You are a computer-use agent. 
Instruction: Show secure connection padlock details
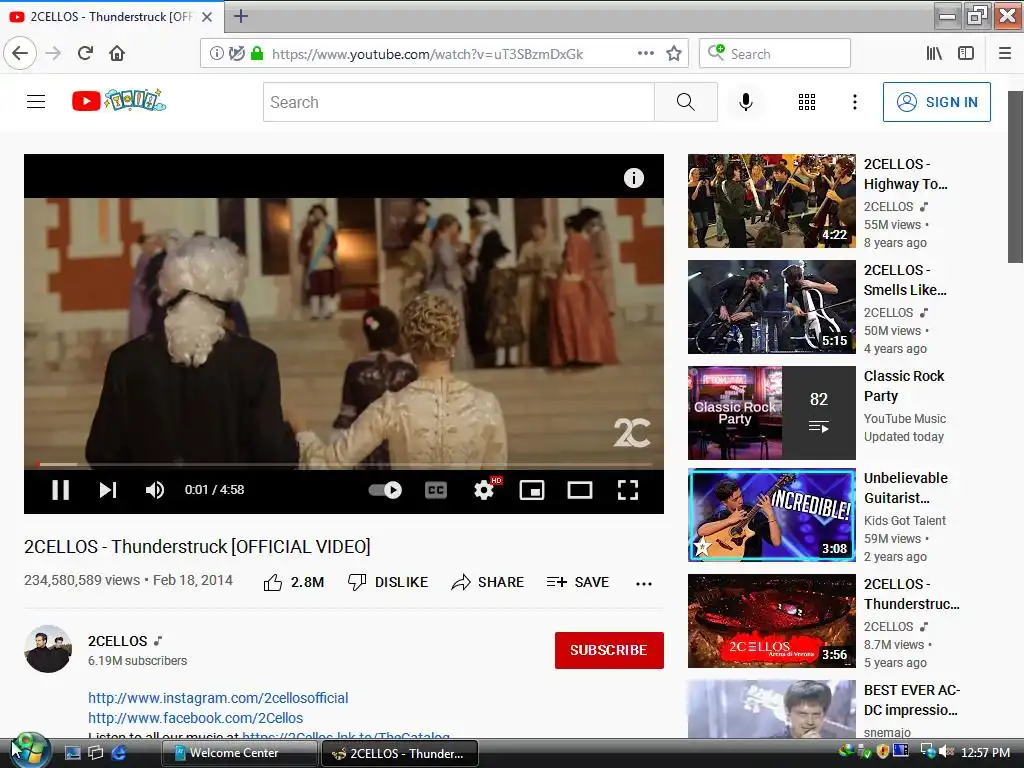257,54
